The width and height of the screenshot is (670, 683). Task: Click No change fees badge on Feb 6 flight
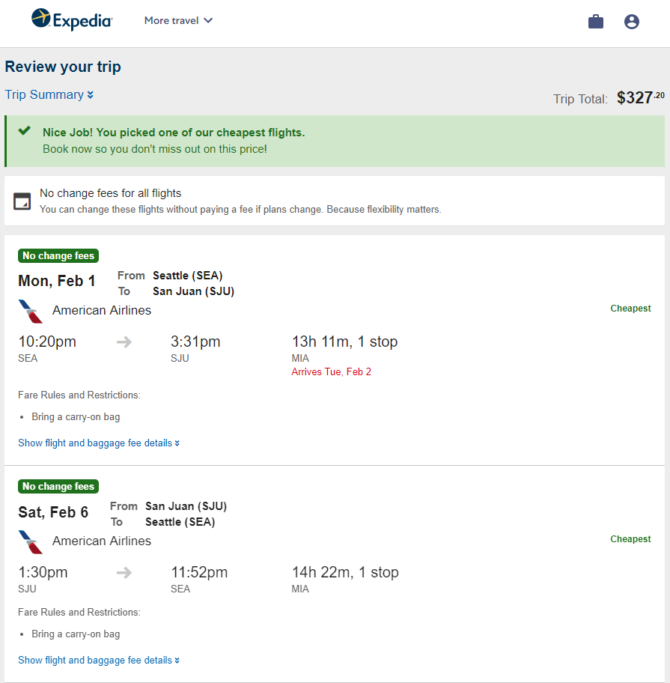pos(58,487)
